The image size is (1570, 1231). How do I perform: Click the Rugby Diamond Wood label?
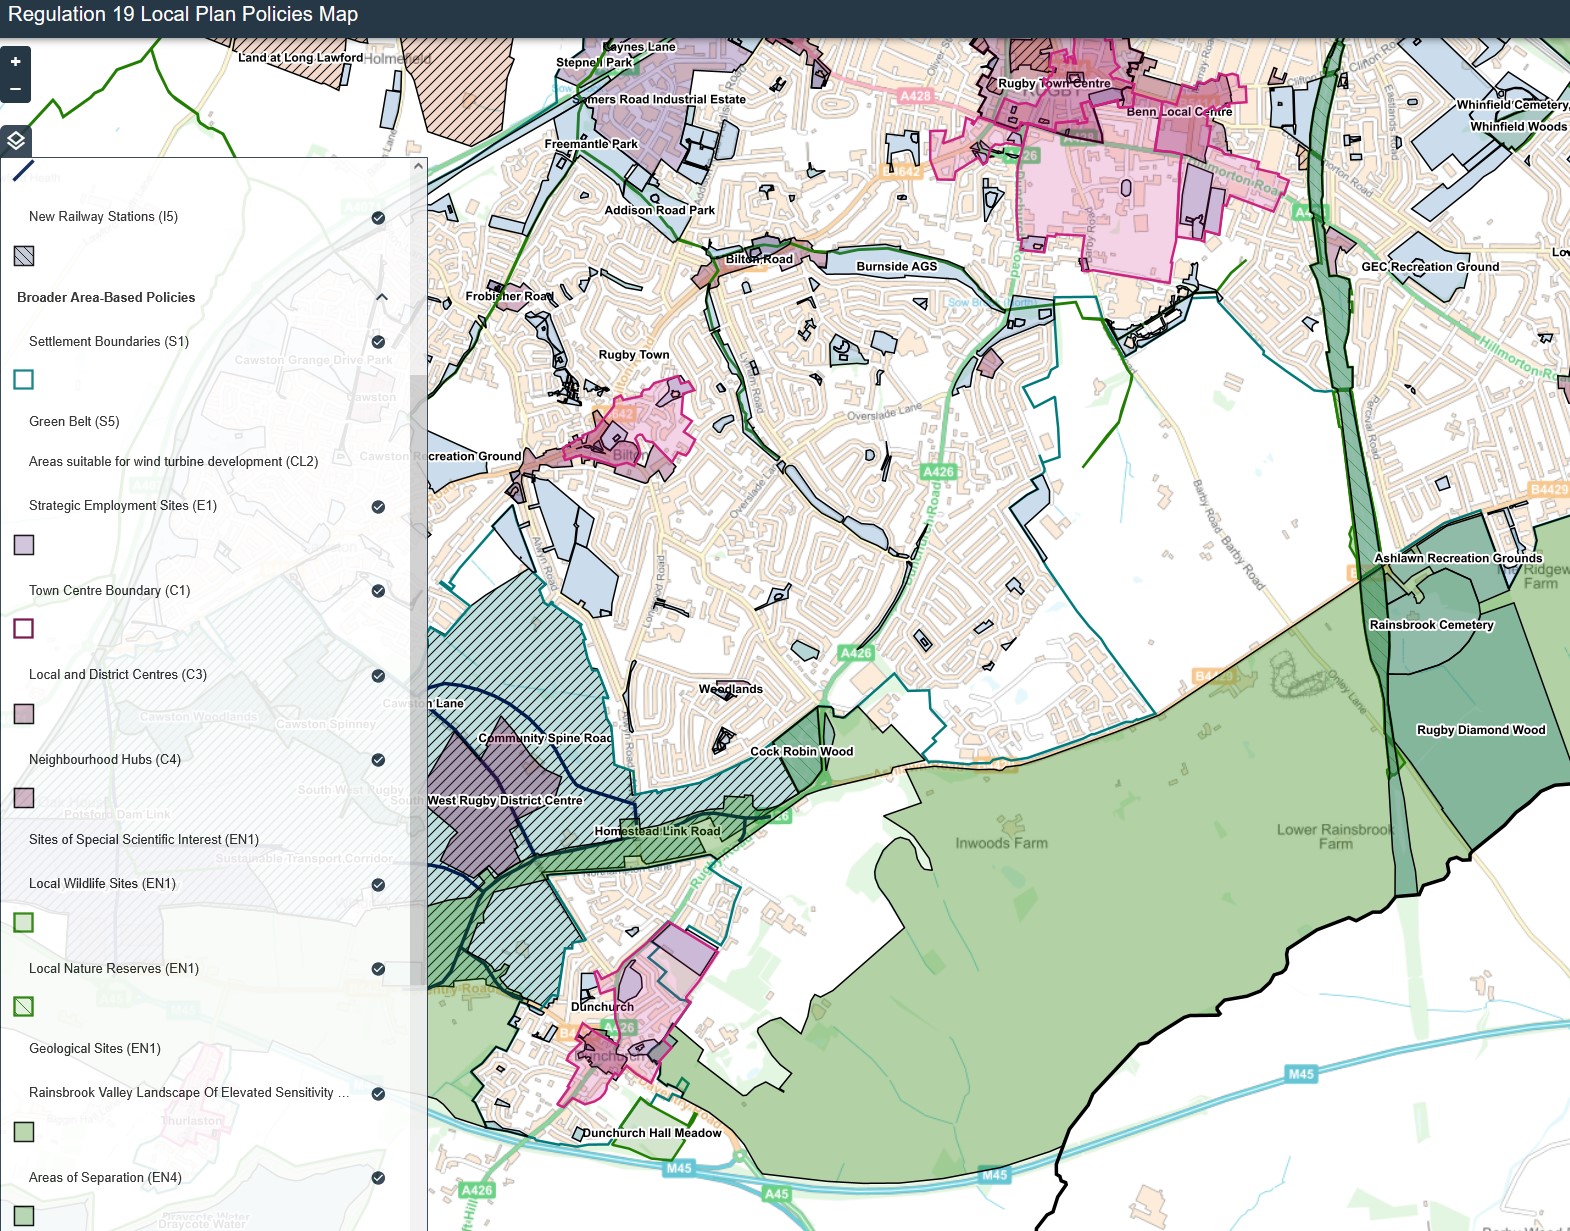(1481, 730)
